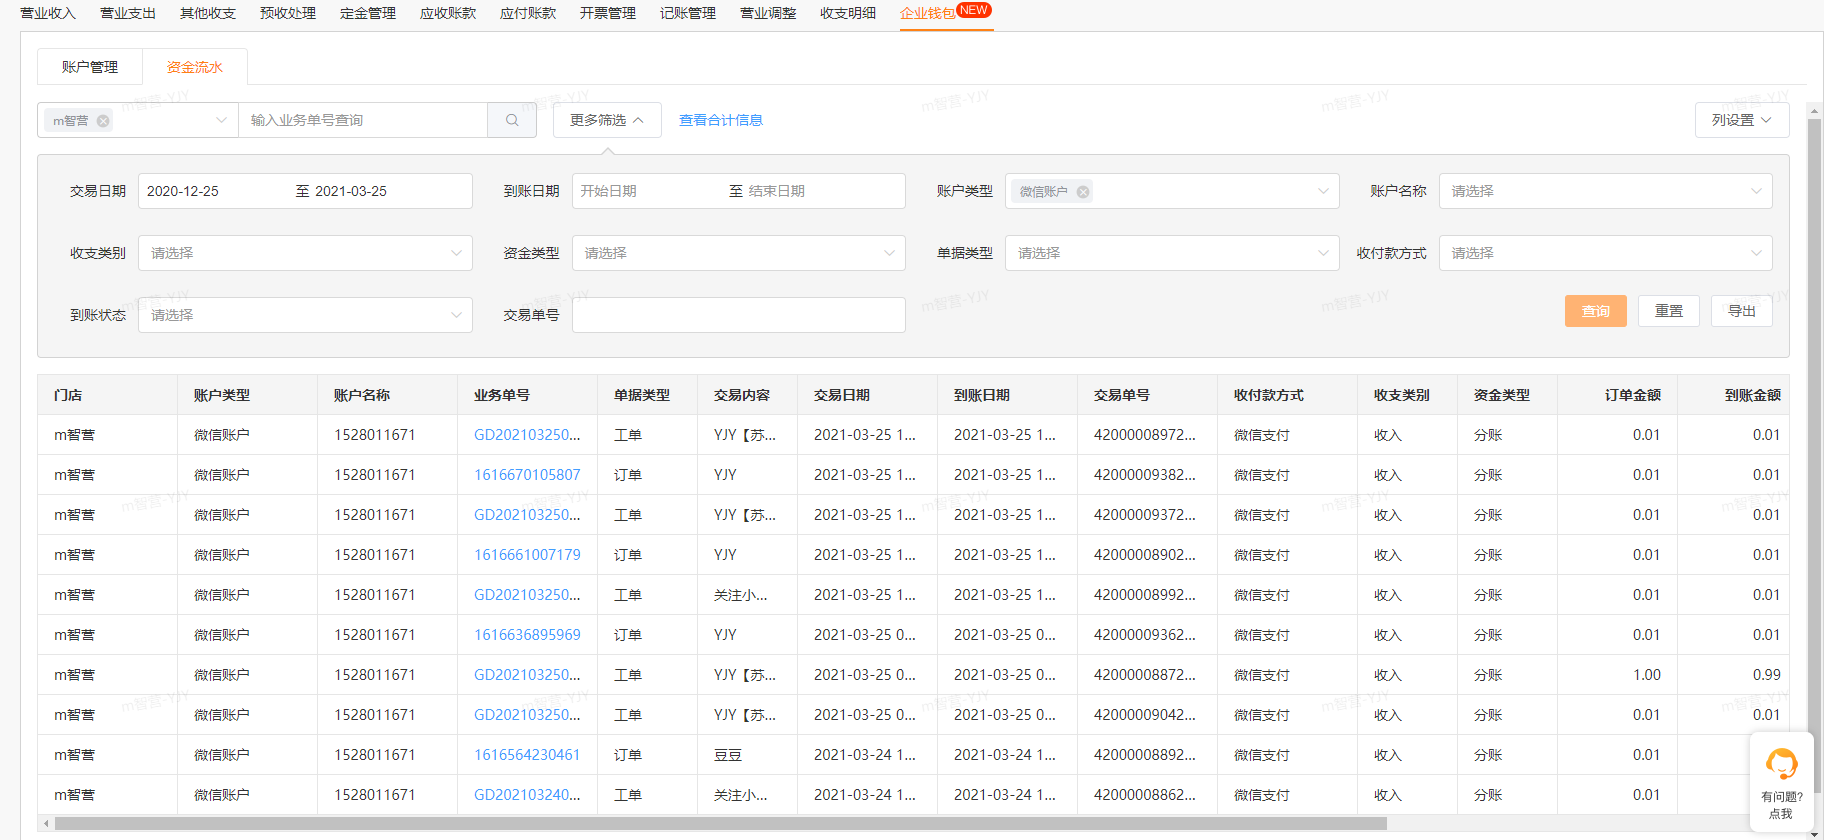Viewport: 1824px width, 840px height.
Task: Expand the store selector dropdown arrow
Action: coord(221,120)
